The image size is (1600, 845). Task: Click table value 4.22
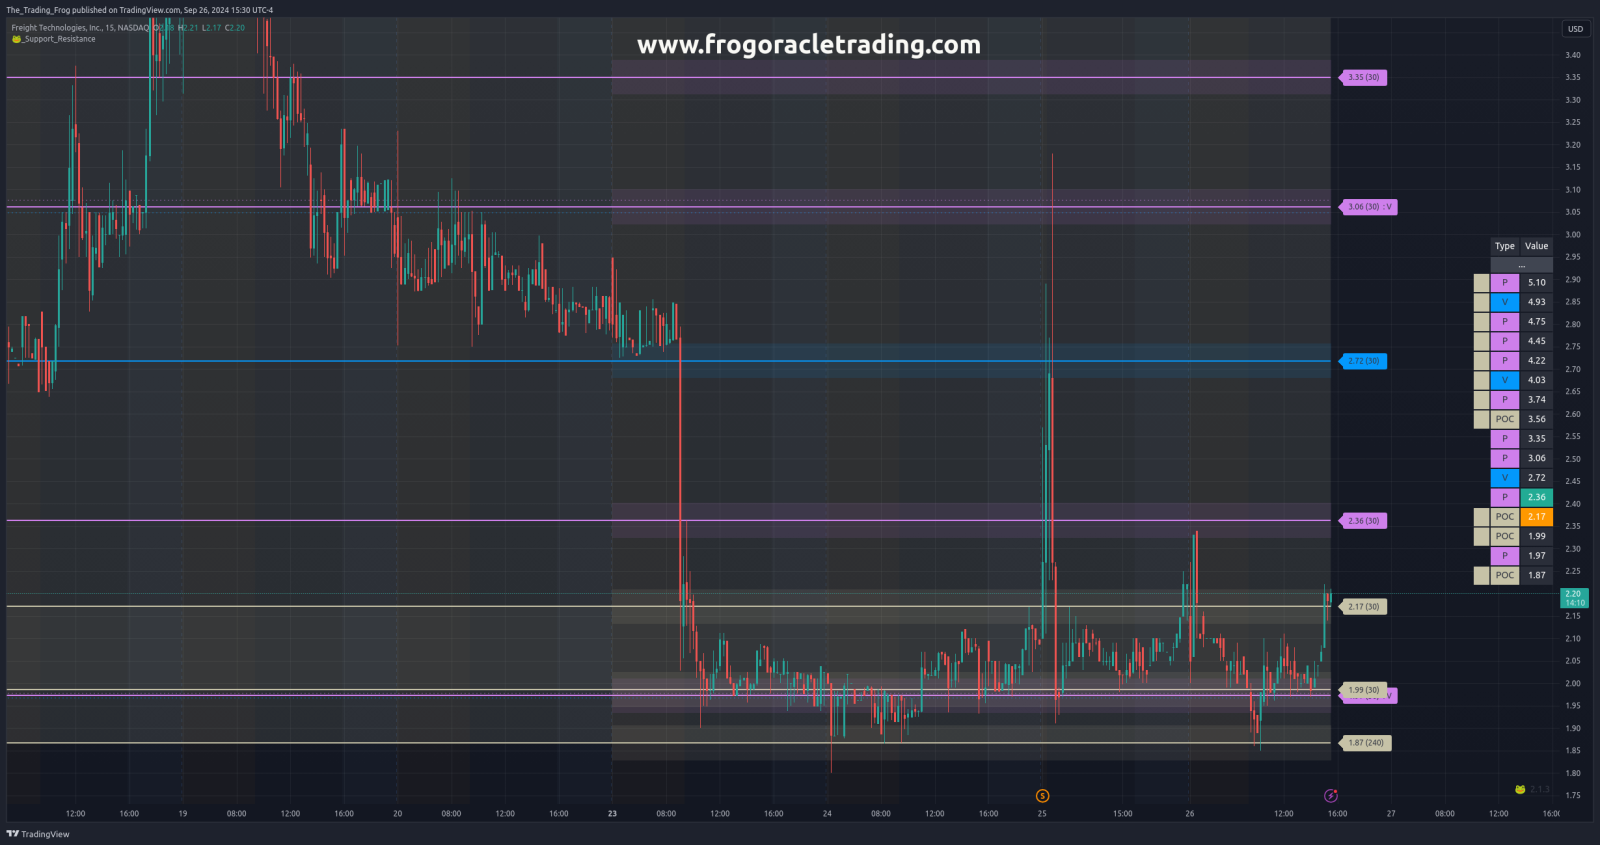(1537, 361)
